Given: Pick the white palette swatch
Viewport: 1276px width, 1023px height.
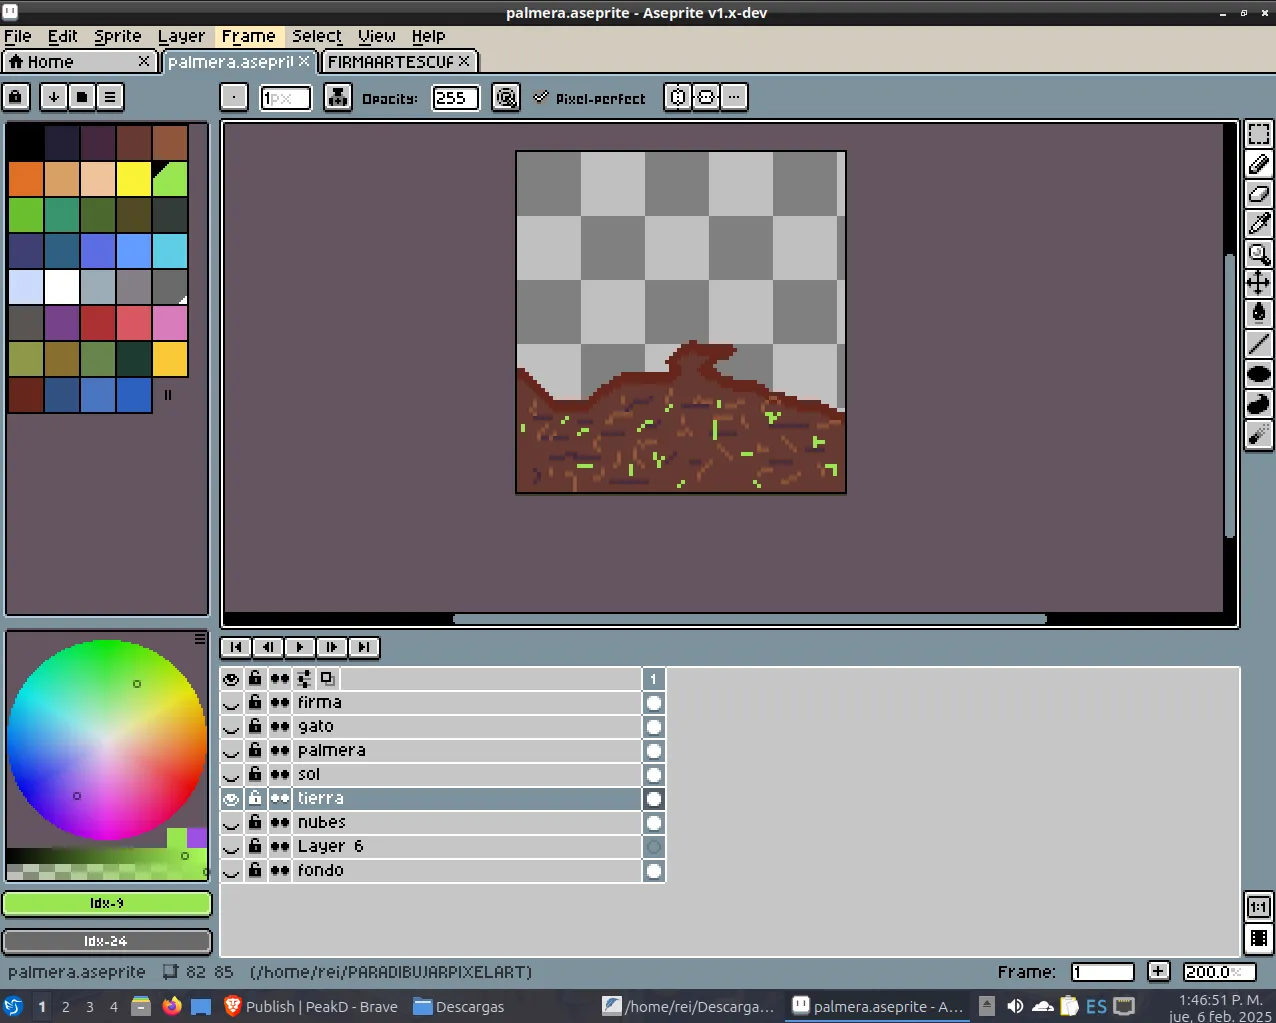Looking at the screenshot, I should tap(62, 287).
